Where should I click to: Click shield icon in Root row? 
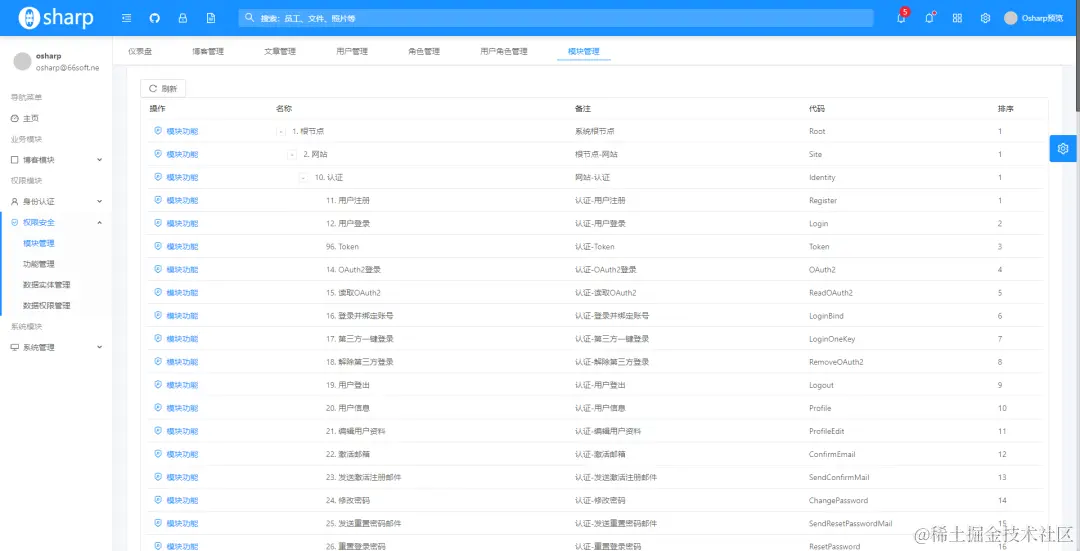(x=158, y=131)
